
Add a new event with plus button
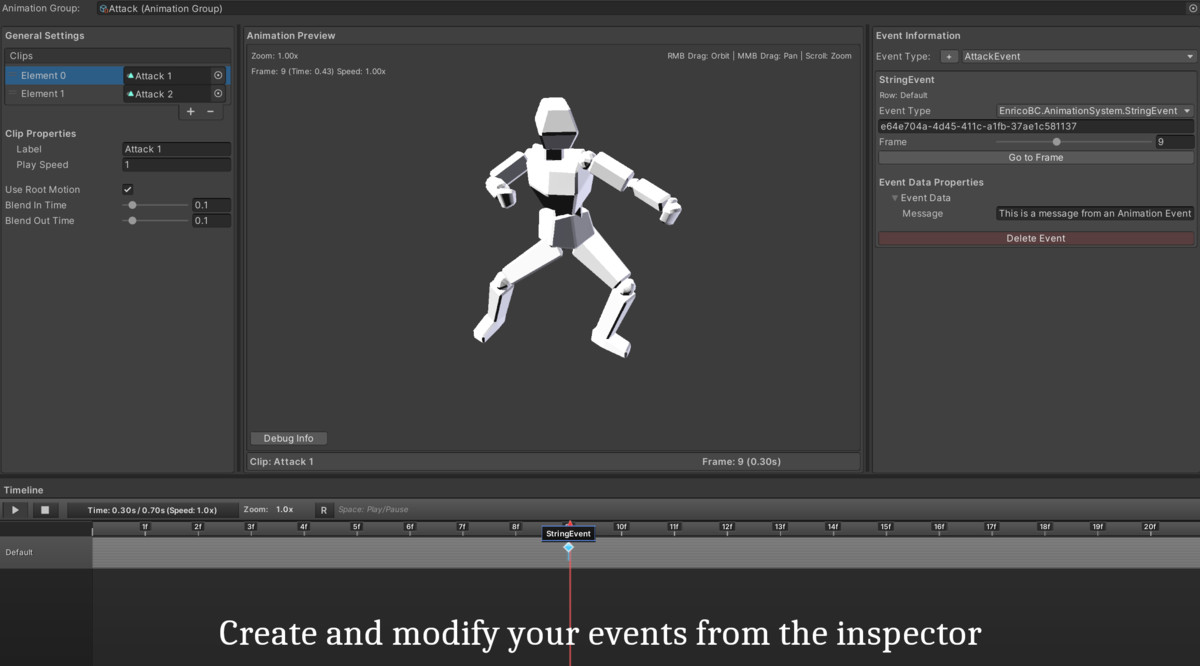pos(949,57)
